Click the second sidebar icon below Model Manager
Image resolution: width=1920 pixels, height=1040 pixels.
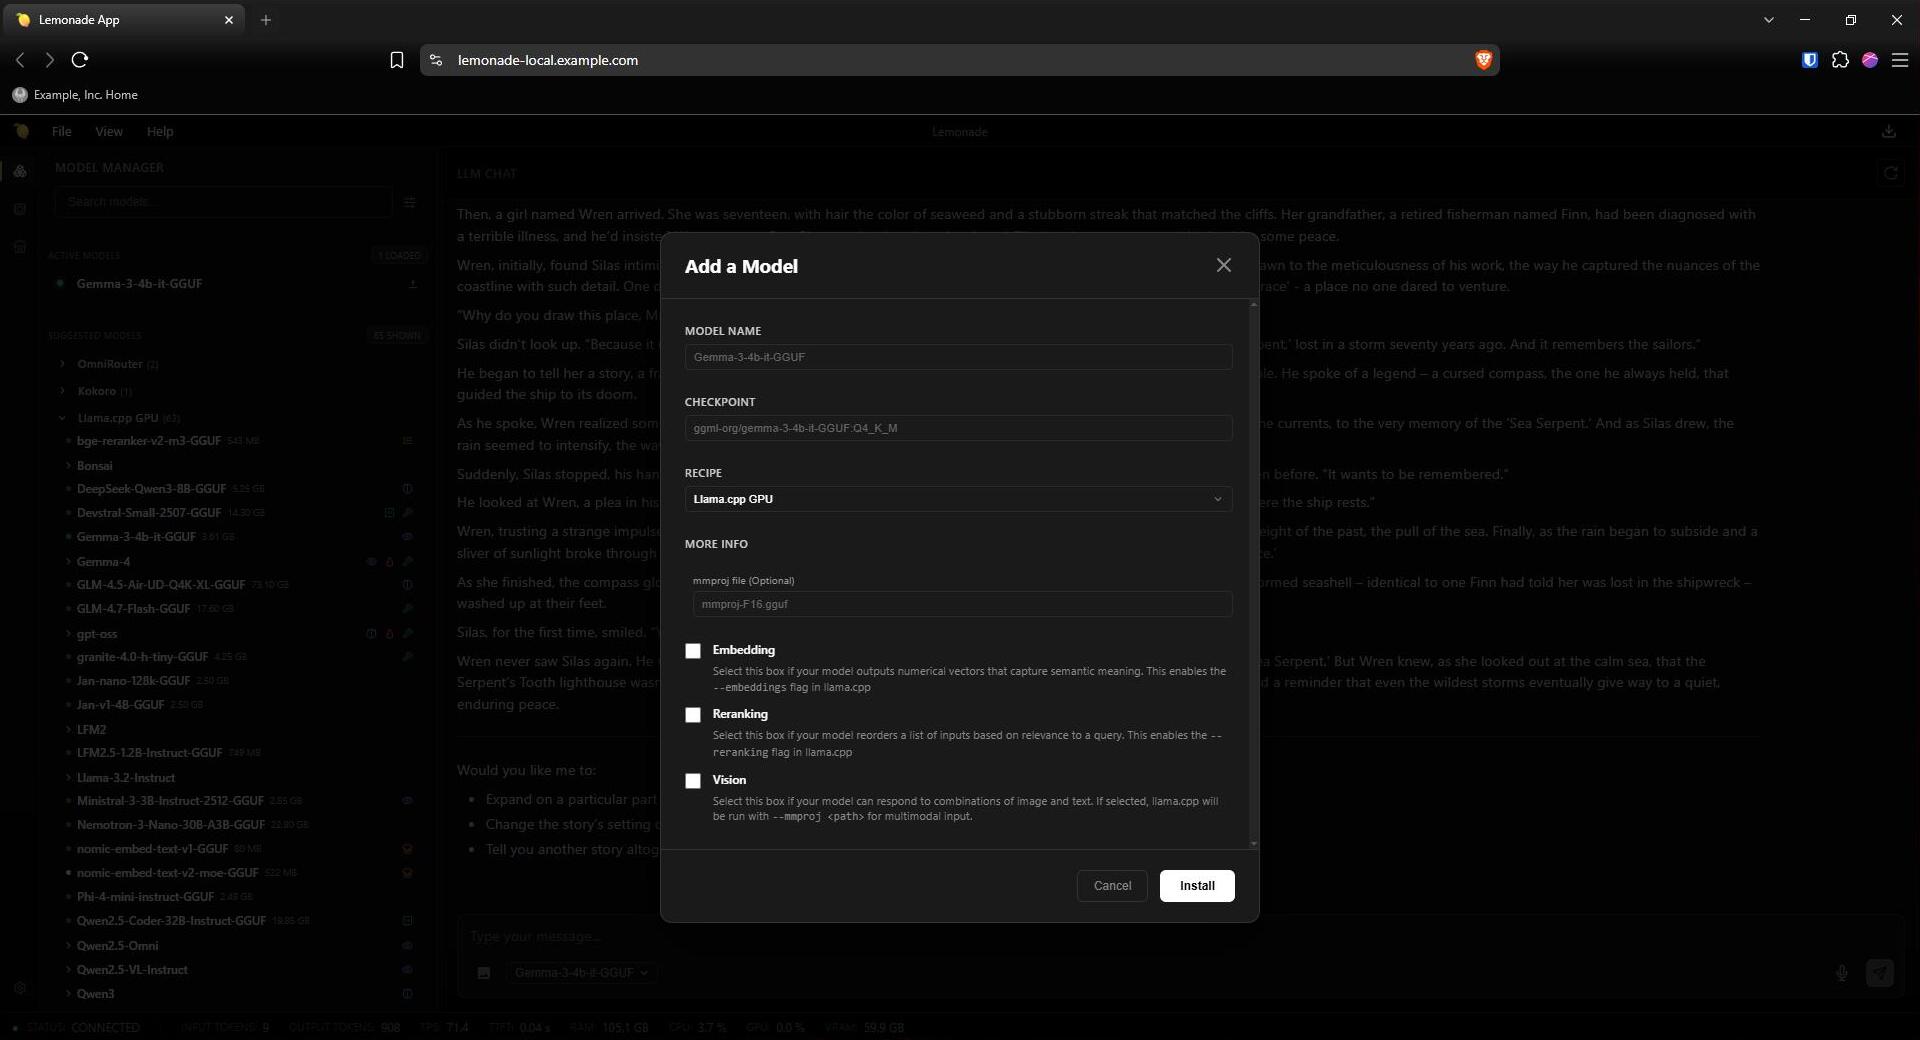(x=20, y=209)
